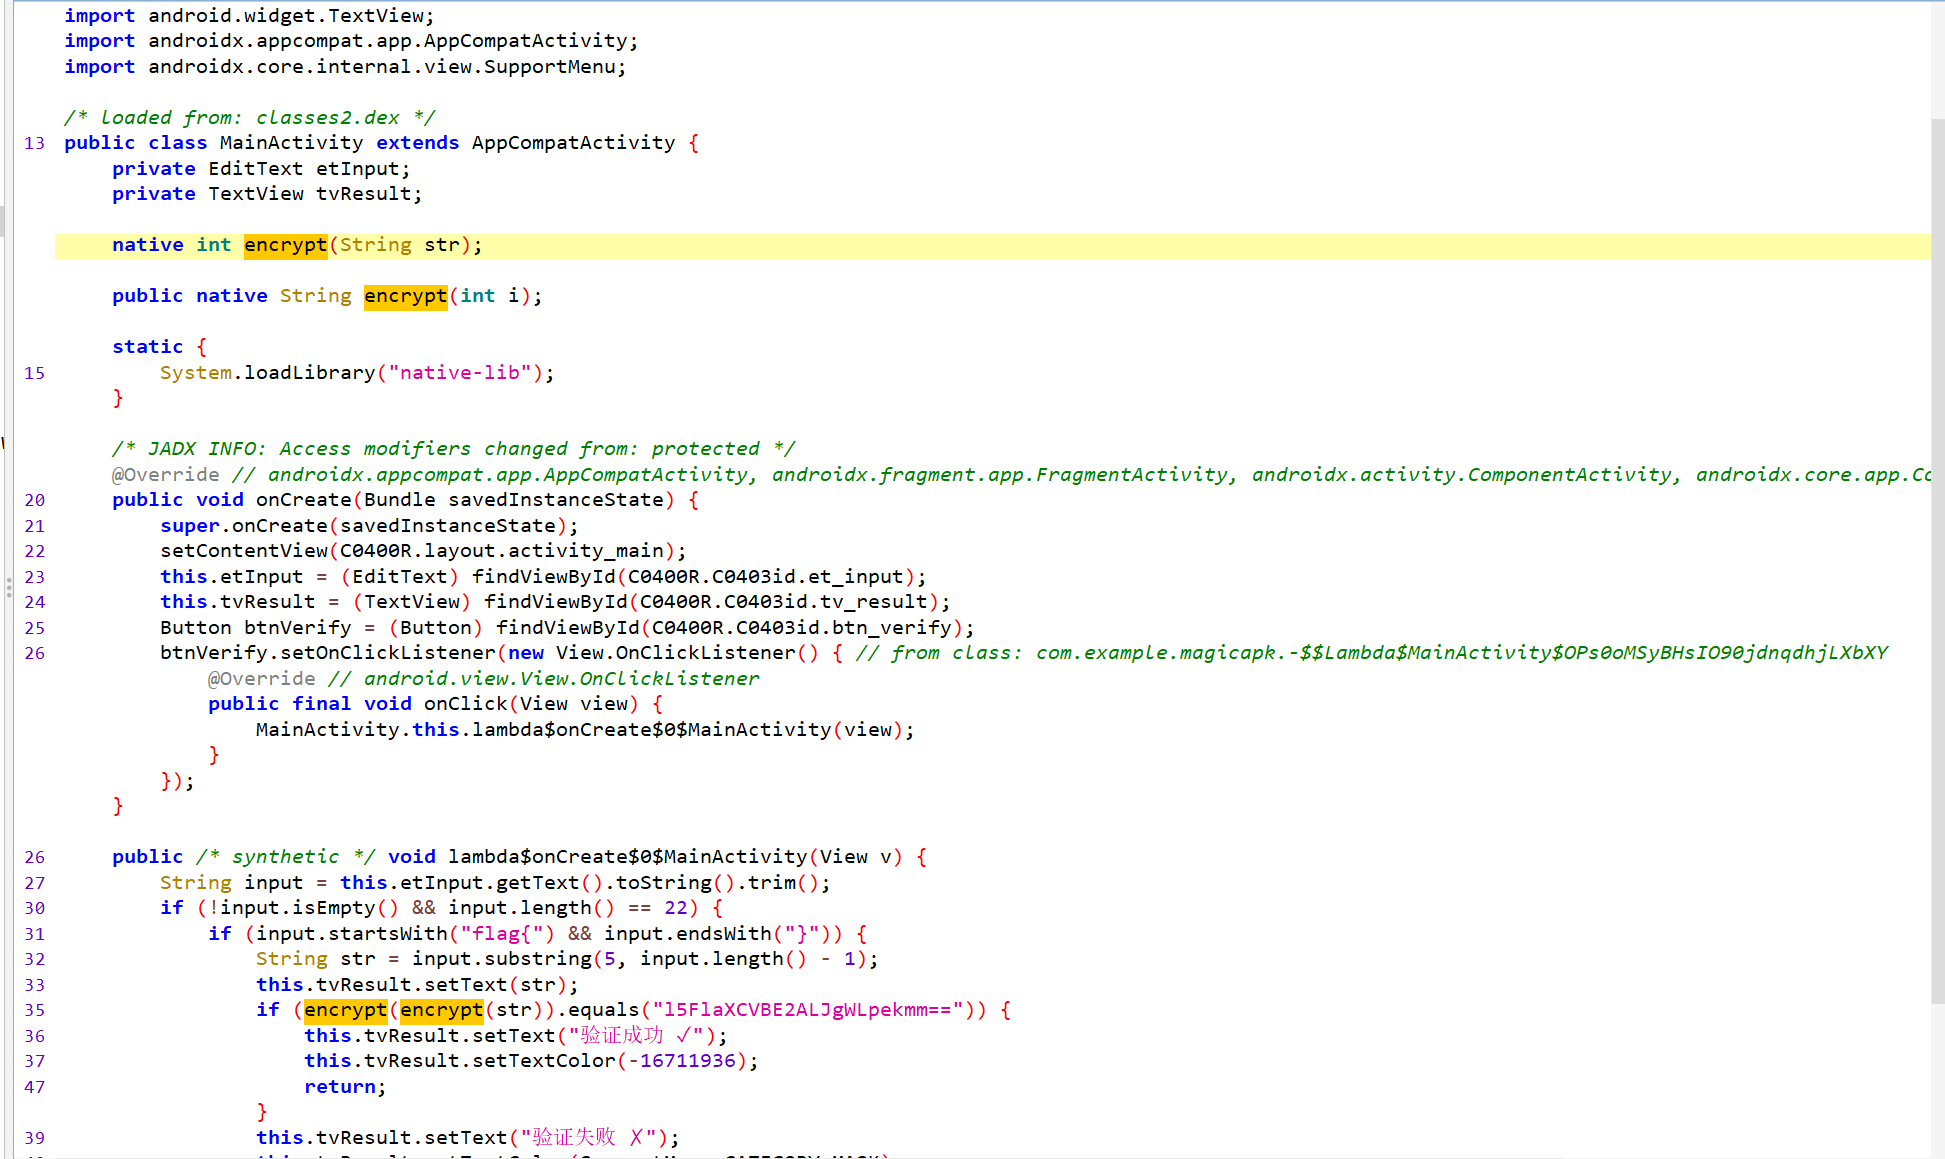Viewport: 1945px width, 1159px height.
Task: Click the setTextColor call on line 37
Action: click(x=544, y=1061)
